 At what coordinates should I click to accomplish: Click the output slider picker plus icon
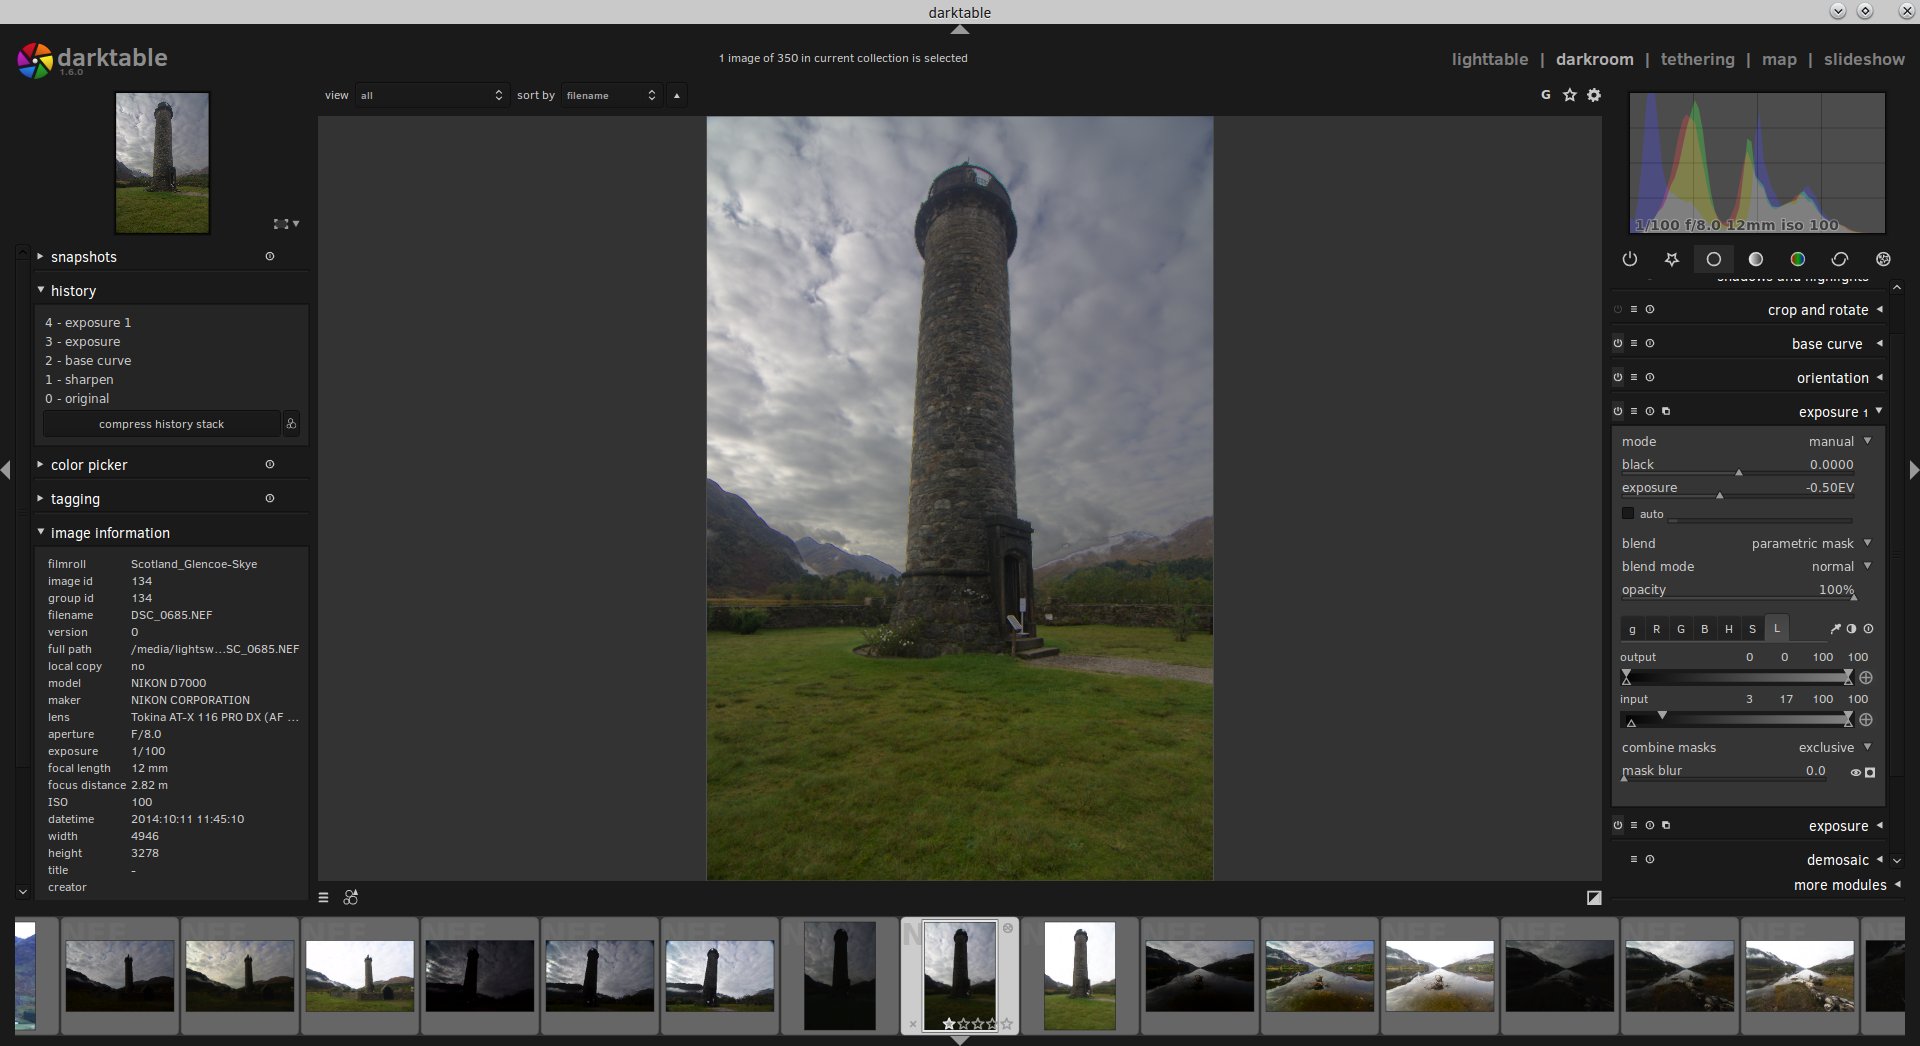point(1866,677)
